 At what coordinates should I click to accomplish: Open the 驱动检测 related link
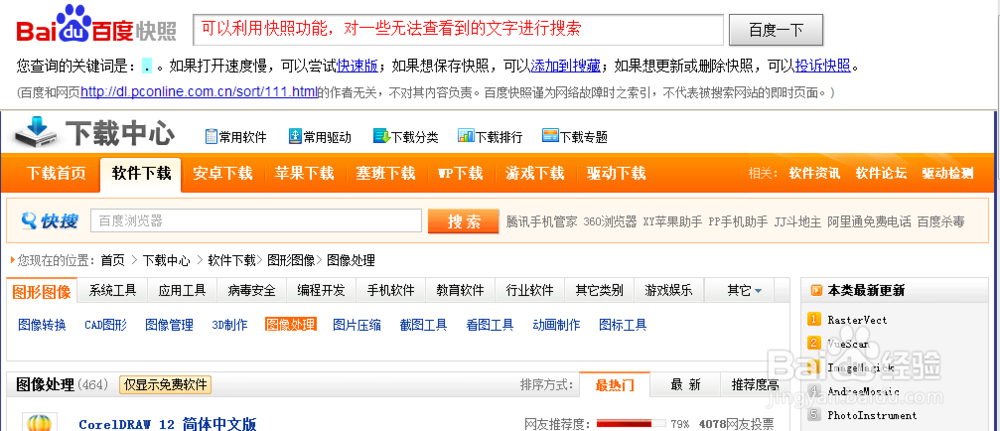click(947, 173)
